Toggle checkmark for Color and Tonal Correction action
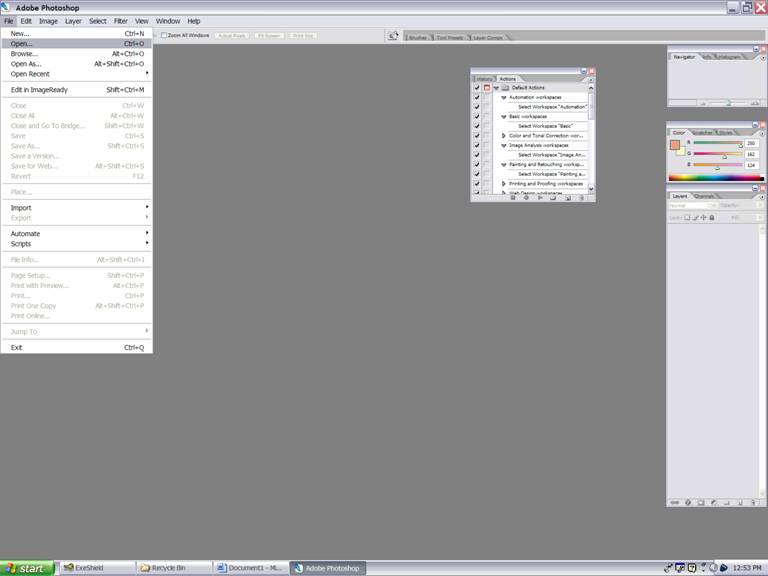 pos(477,136)
